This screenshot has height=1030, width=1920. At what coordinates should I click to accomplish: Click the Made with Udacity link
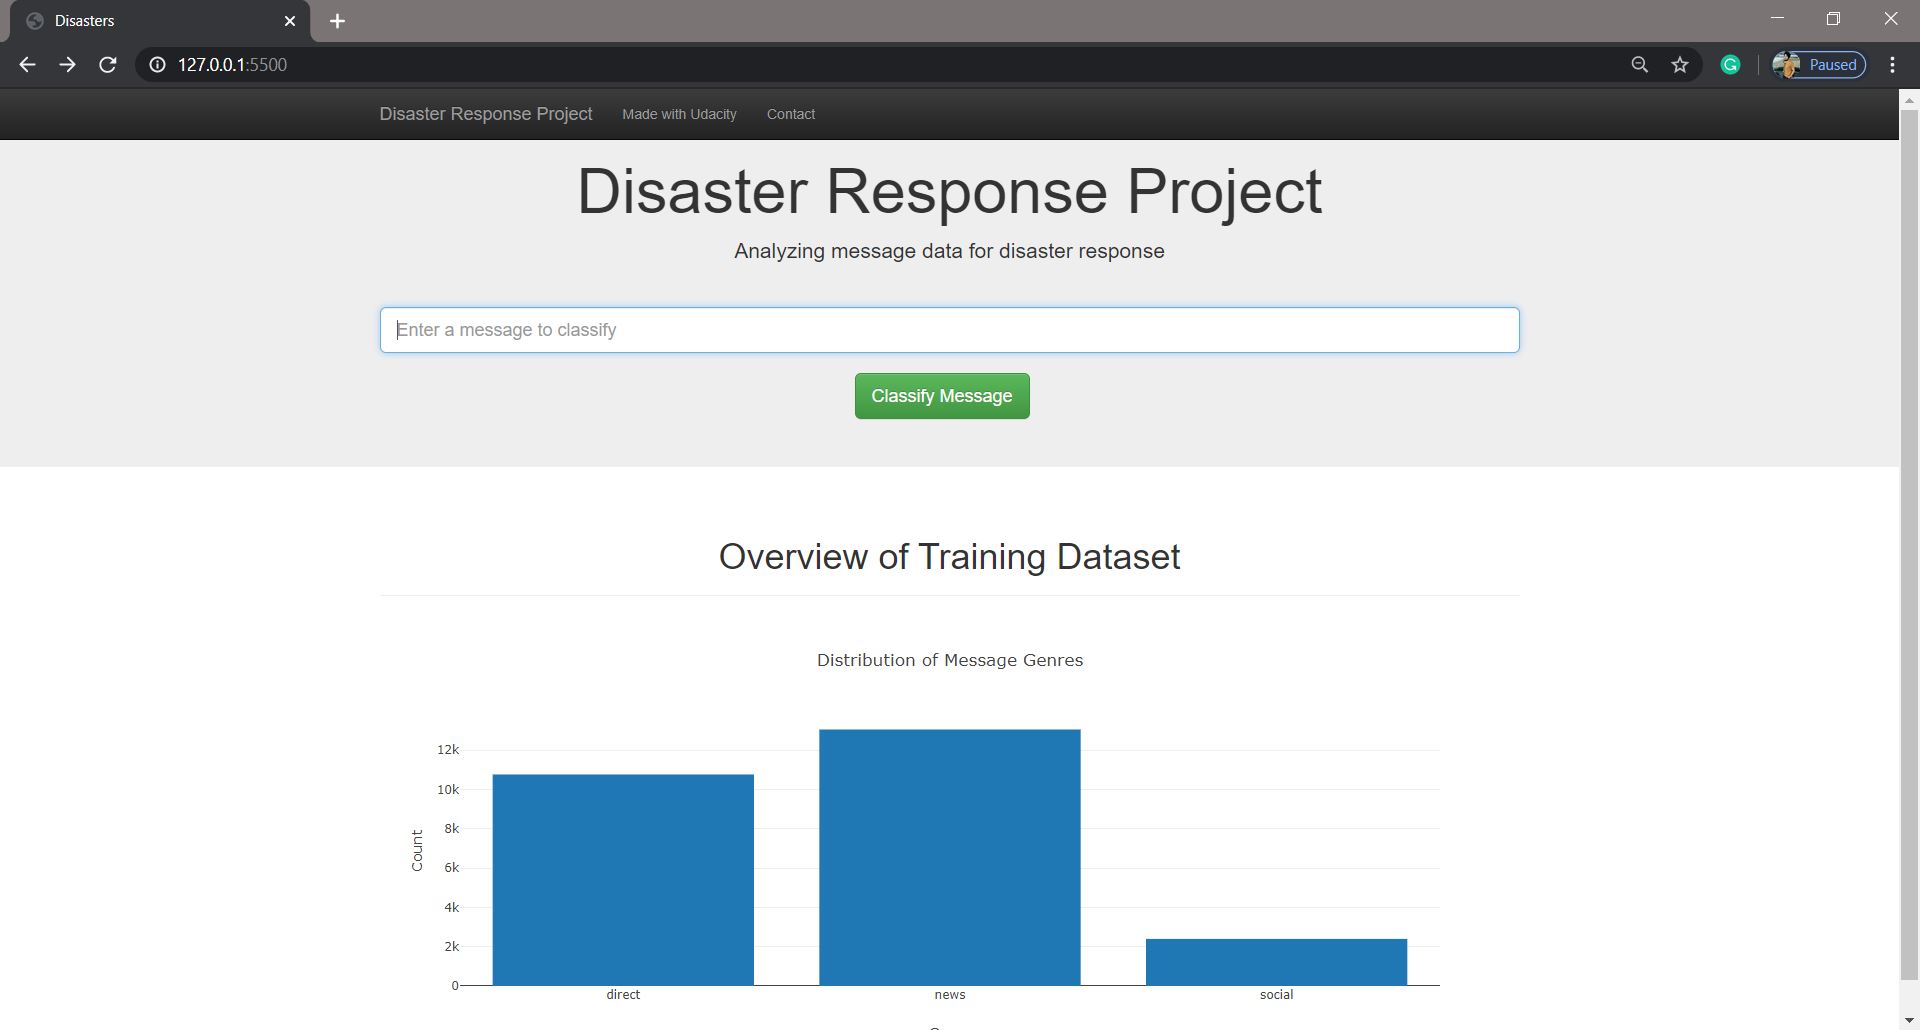click(679, 114)
